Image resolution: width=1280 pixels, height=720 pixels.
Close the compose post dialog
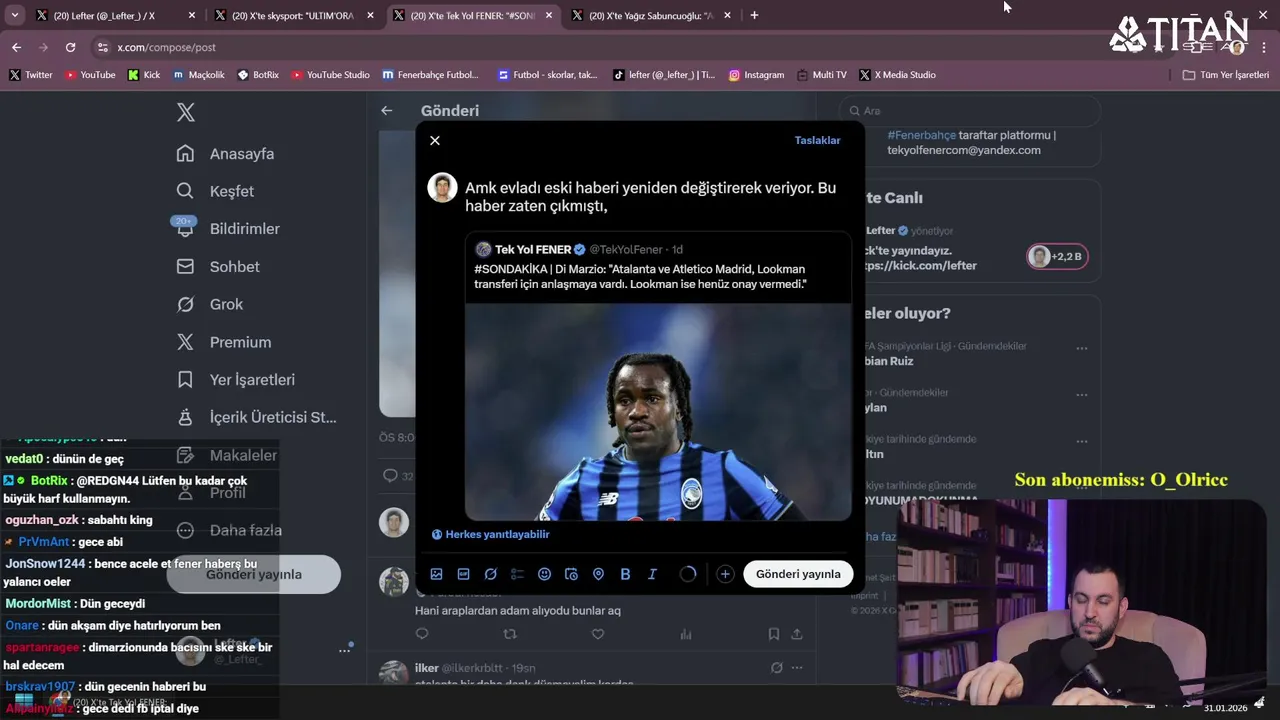(435, 140)
